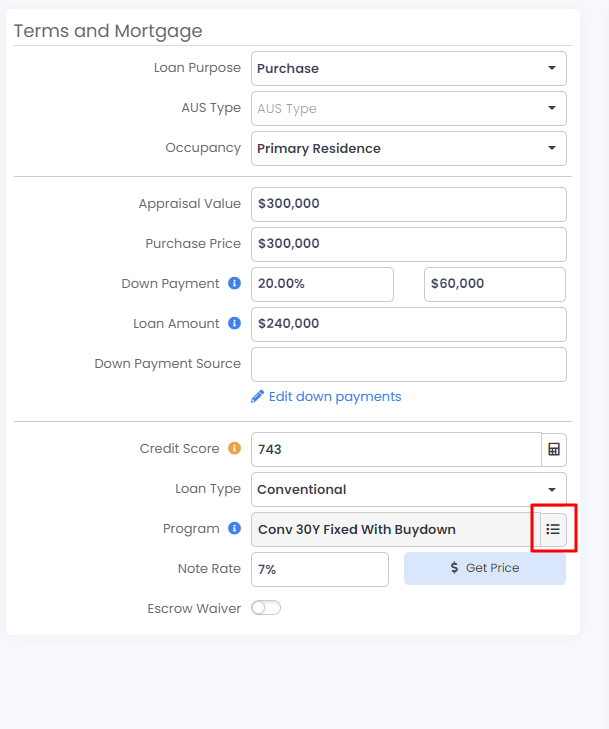Toggle the Escrow Waiver switch
The width and height of the screenshot is (609, 729).
266,608
